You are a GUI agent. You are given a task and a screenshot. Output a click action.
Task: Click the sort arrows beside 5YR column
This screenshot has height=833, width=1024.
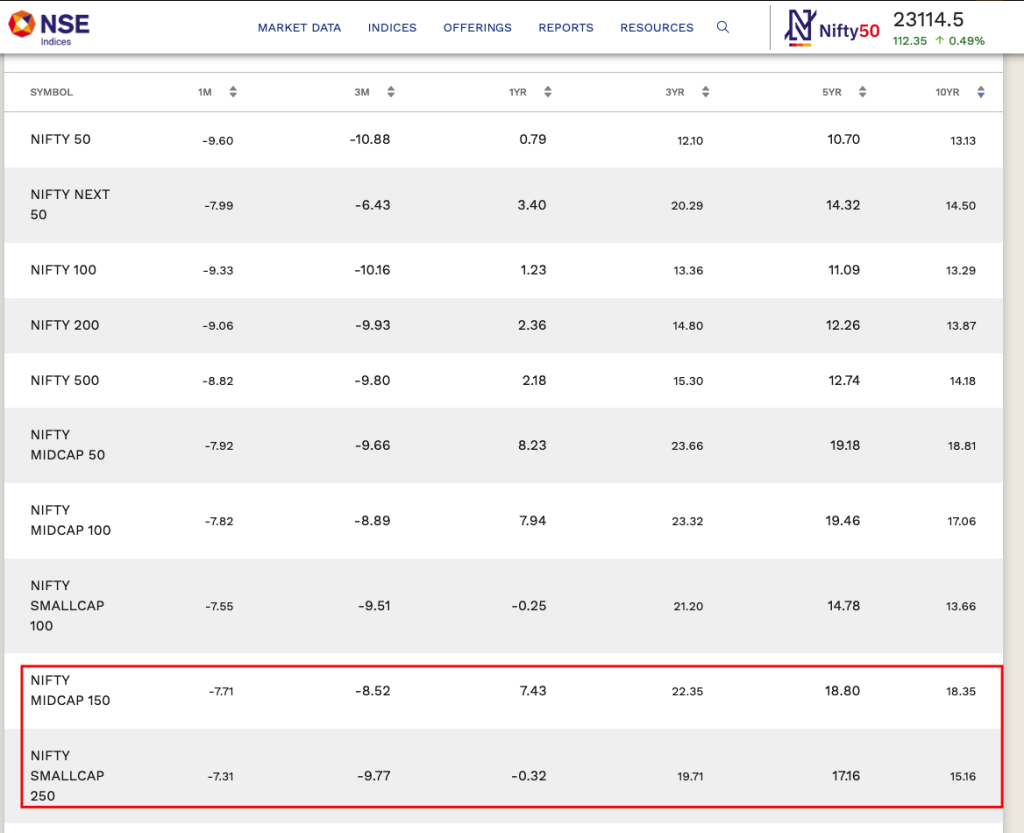click(x=862, y=92)
